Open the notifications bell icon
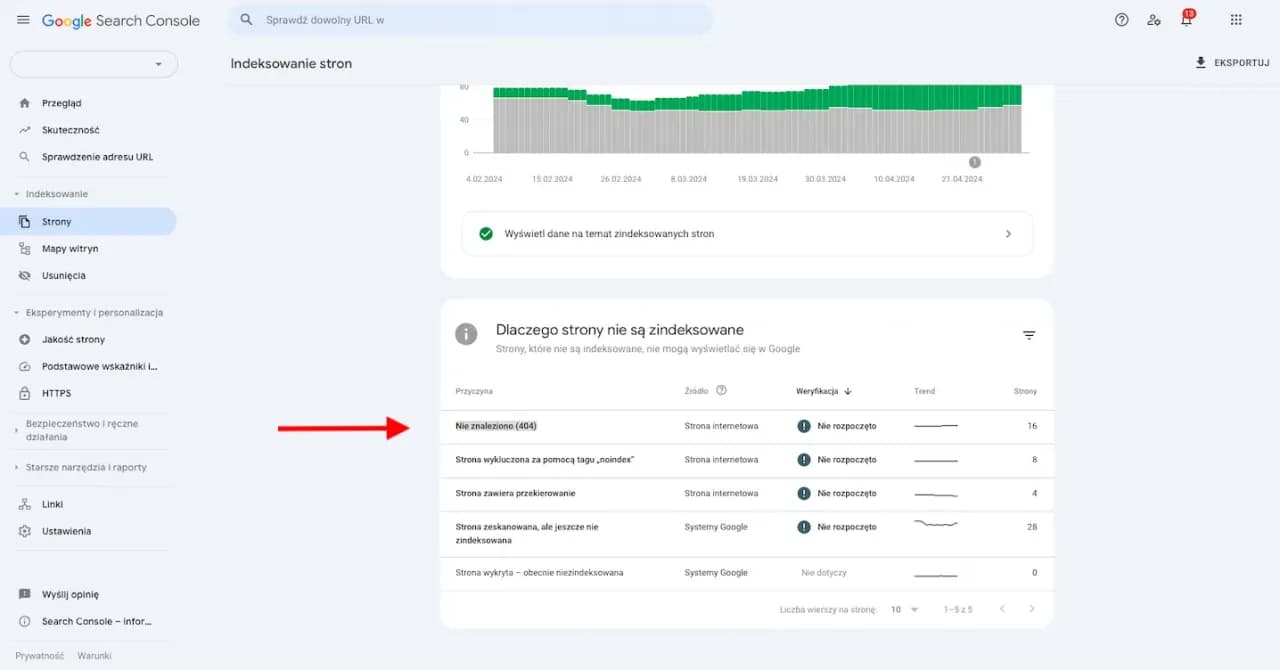 pyautogui.click(x=1186, y=20)
